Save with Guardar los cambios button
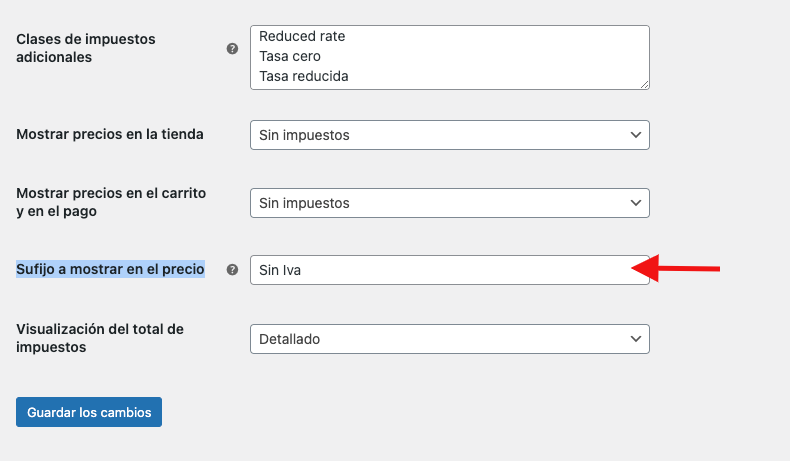Screen dimensions: 790x461 coord(89,412)
